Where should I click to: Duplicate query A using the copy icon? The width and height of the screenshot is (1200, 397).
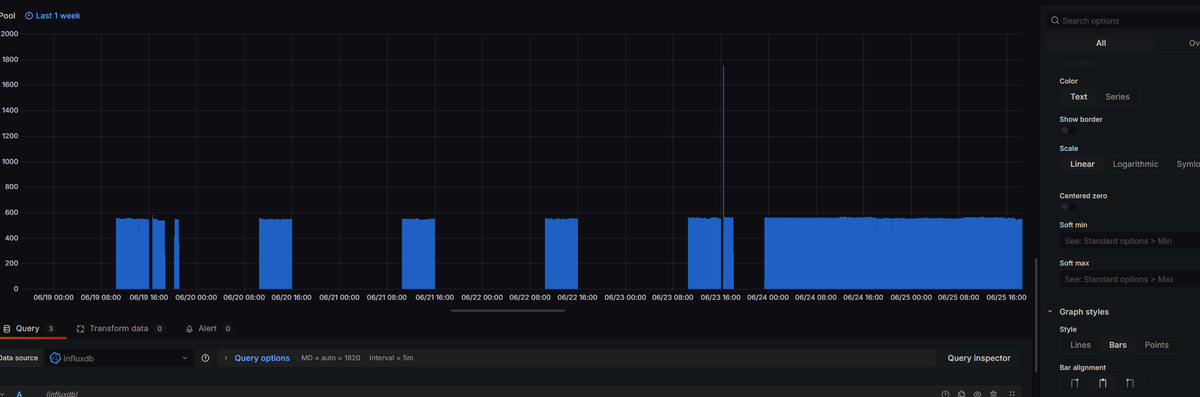pos(961,394)
